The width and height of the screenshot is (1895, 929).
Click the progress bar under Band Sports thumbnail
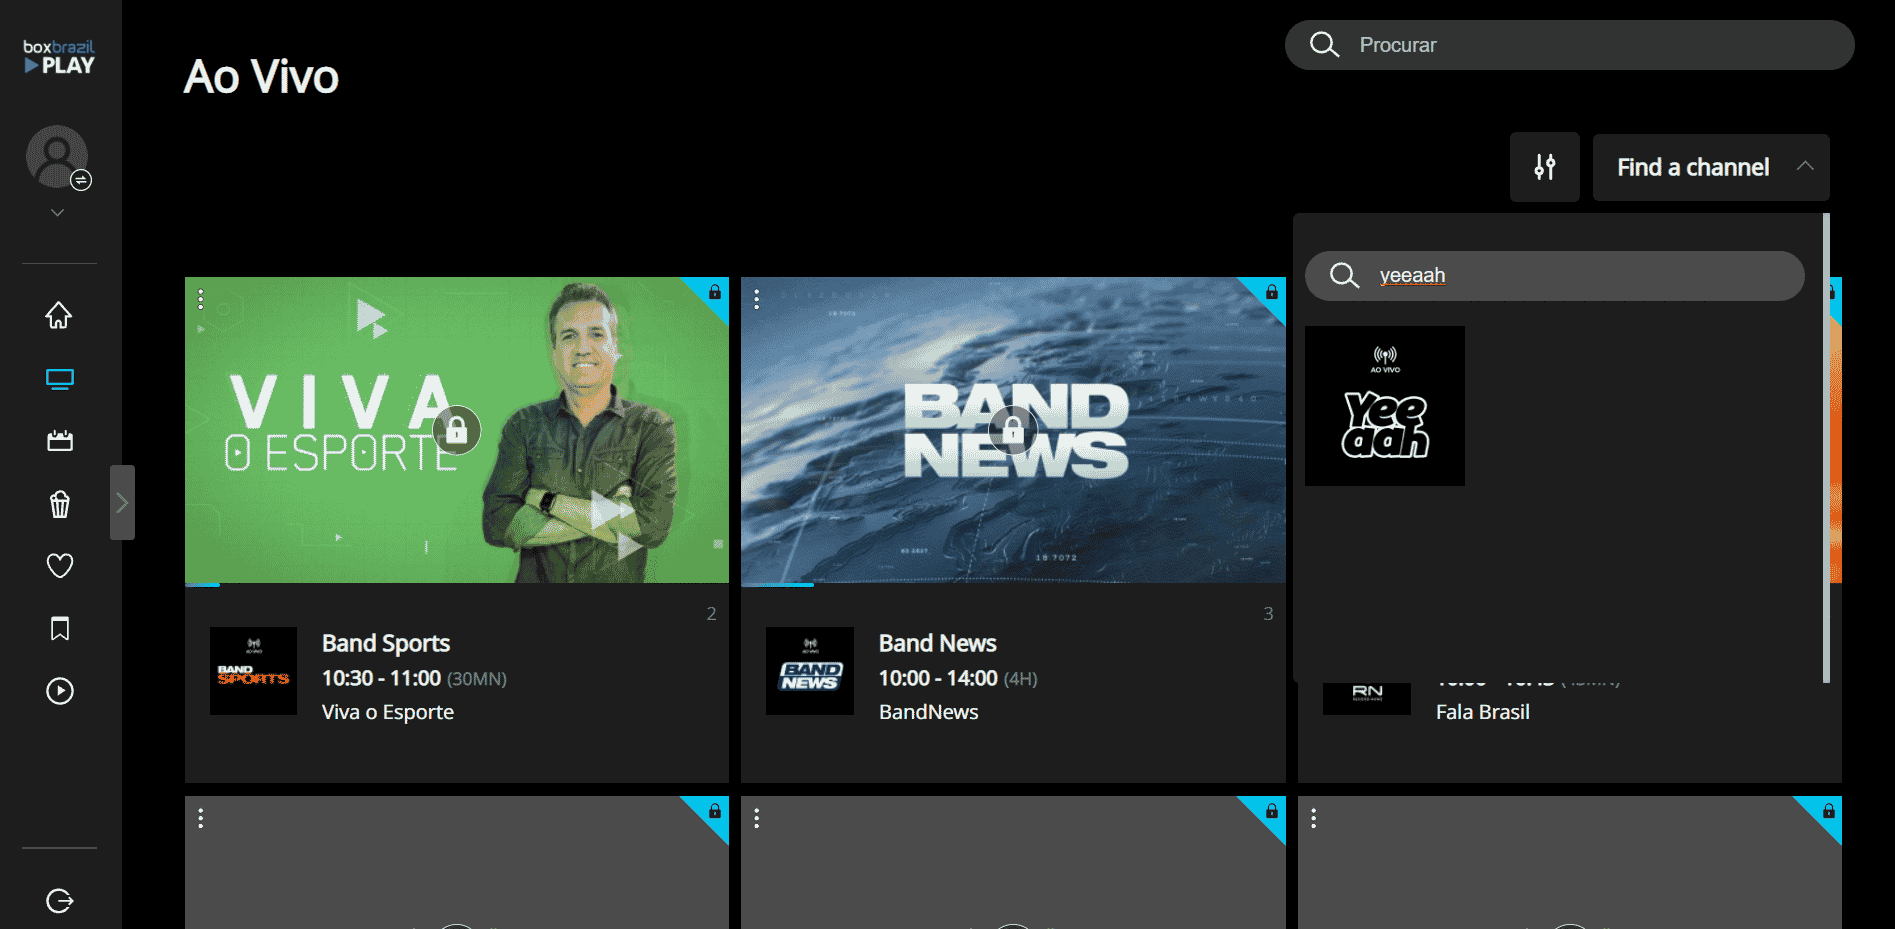457,585
